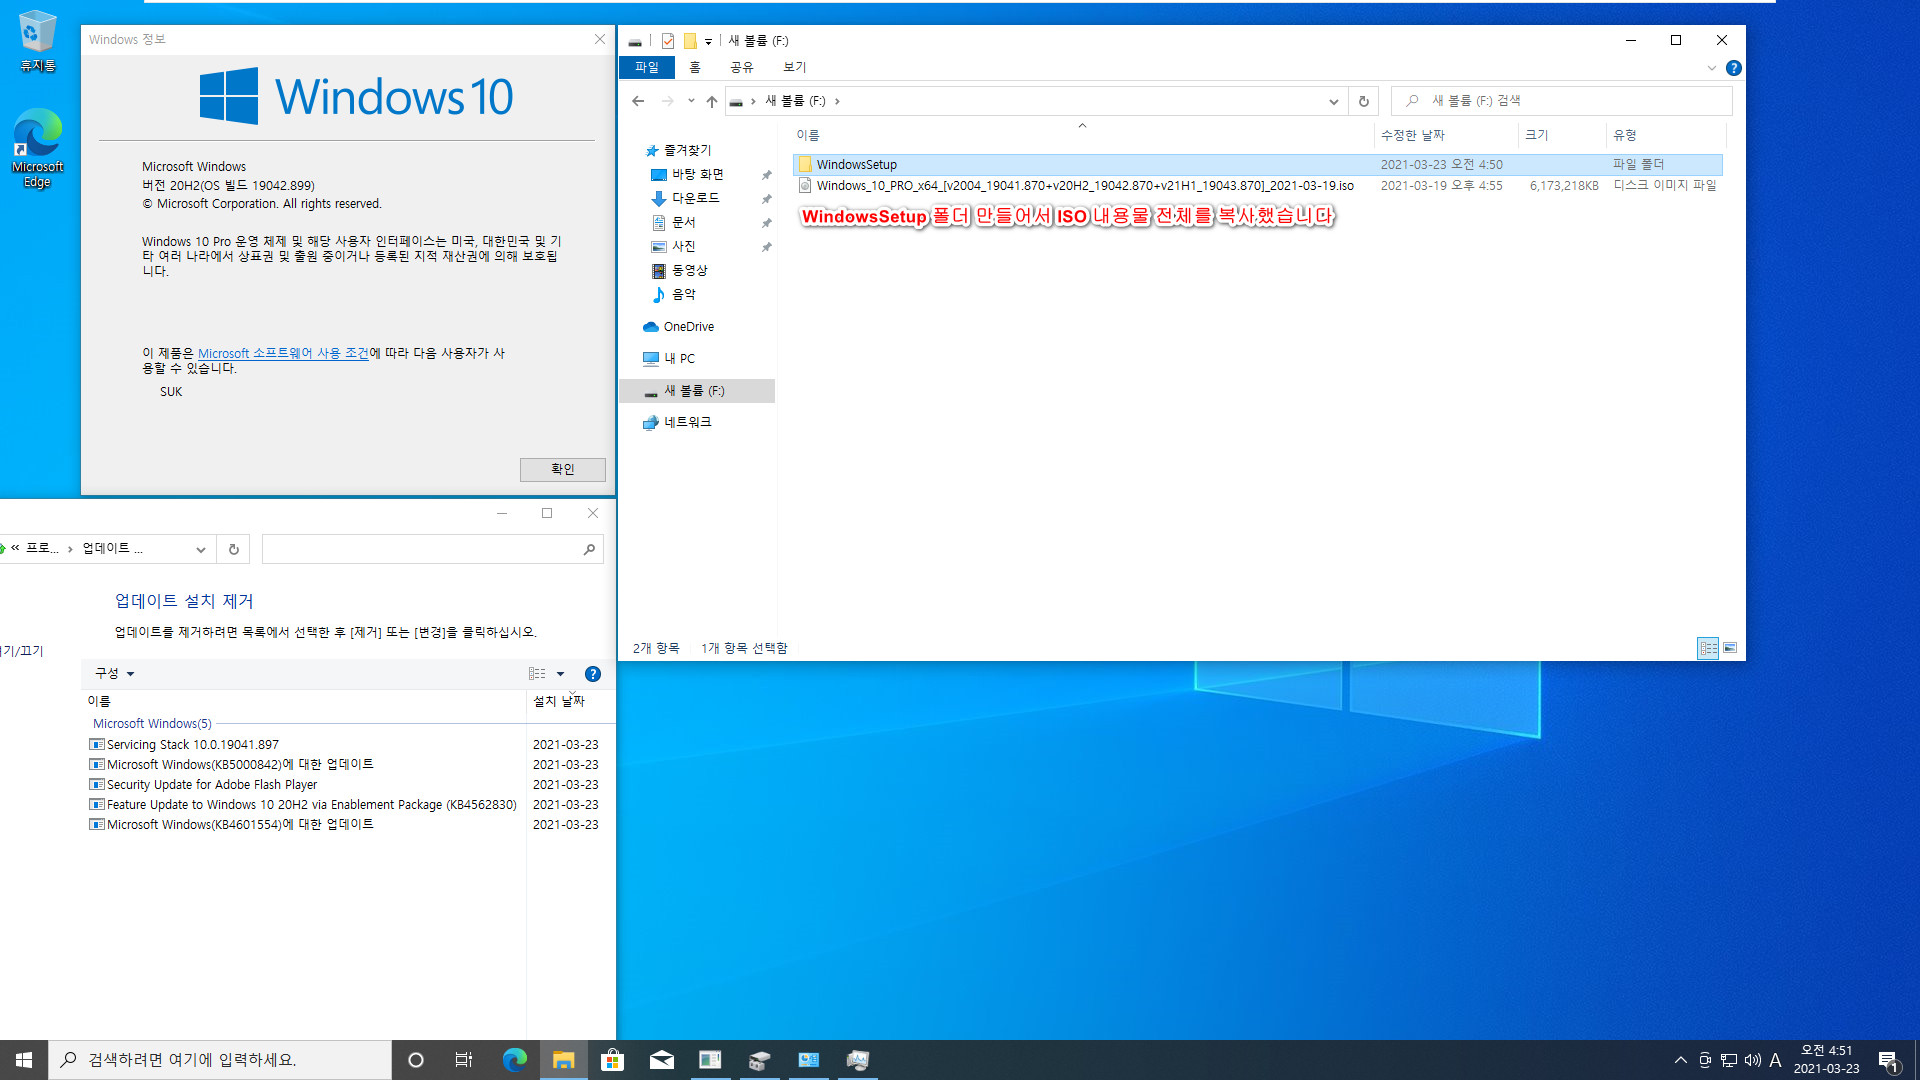The image size is (1920, 1080).
Task: Open OneDrive in navigation pane
Action: point(688,327)
